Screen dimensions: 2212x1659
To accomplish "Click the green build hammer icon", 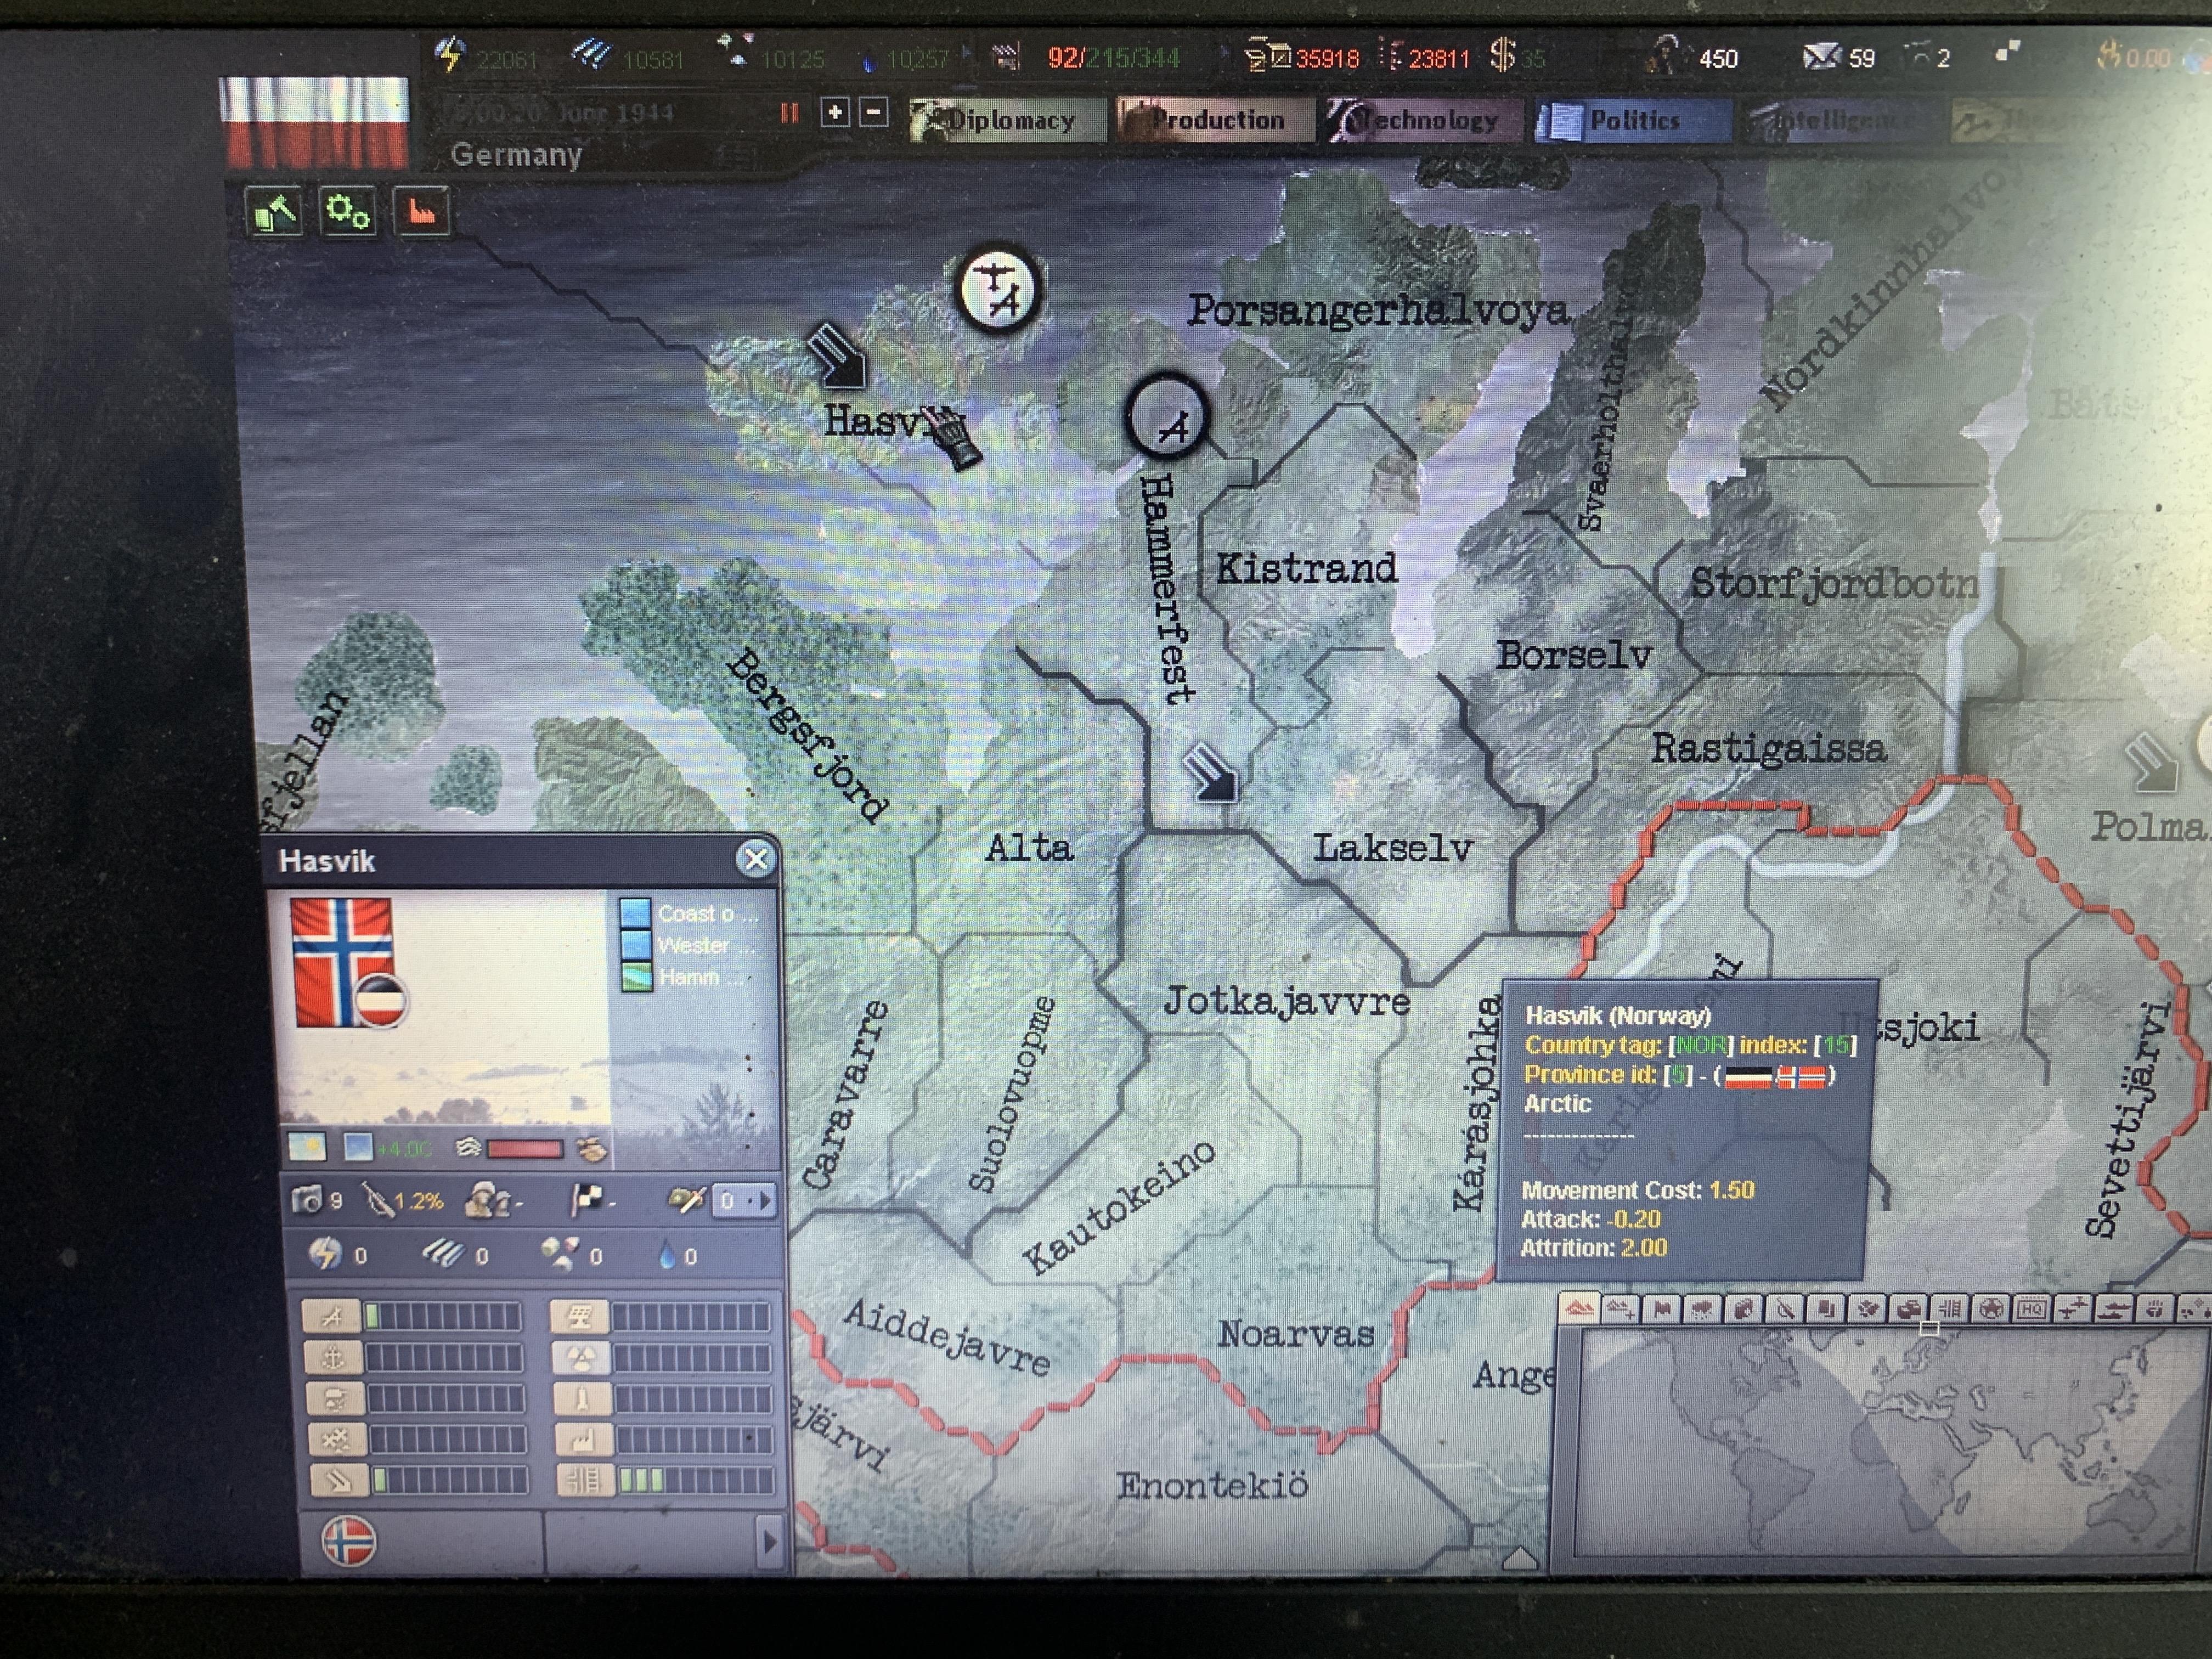I will [274, 212].
